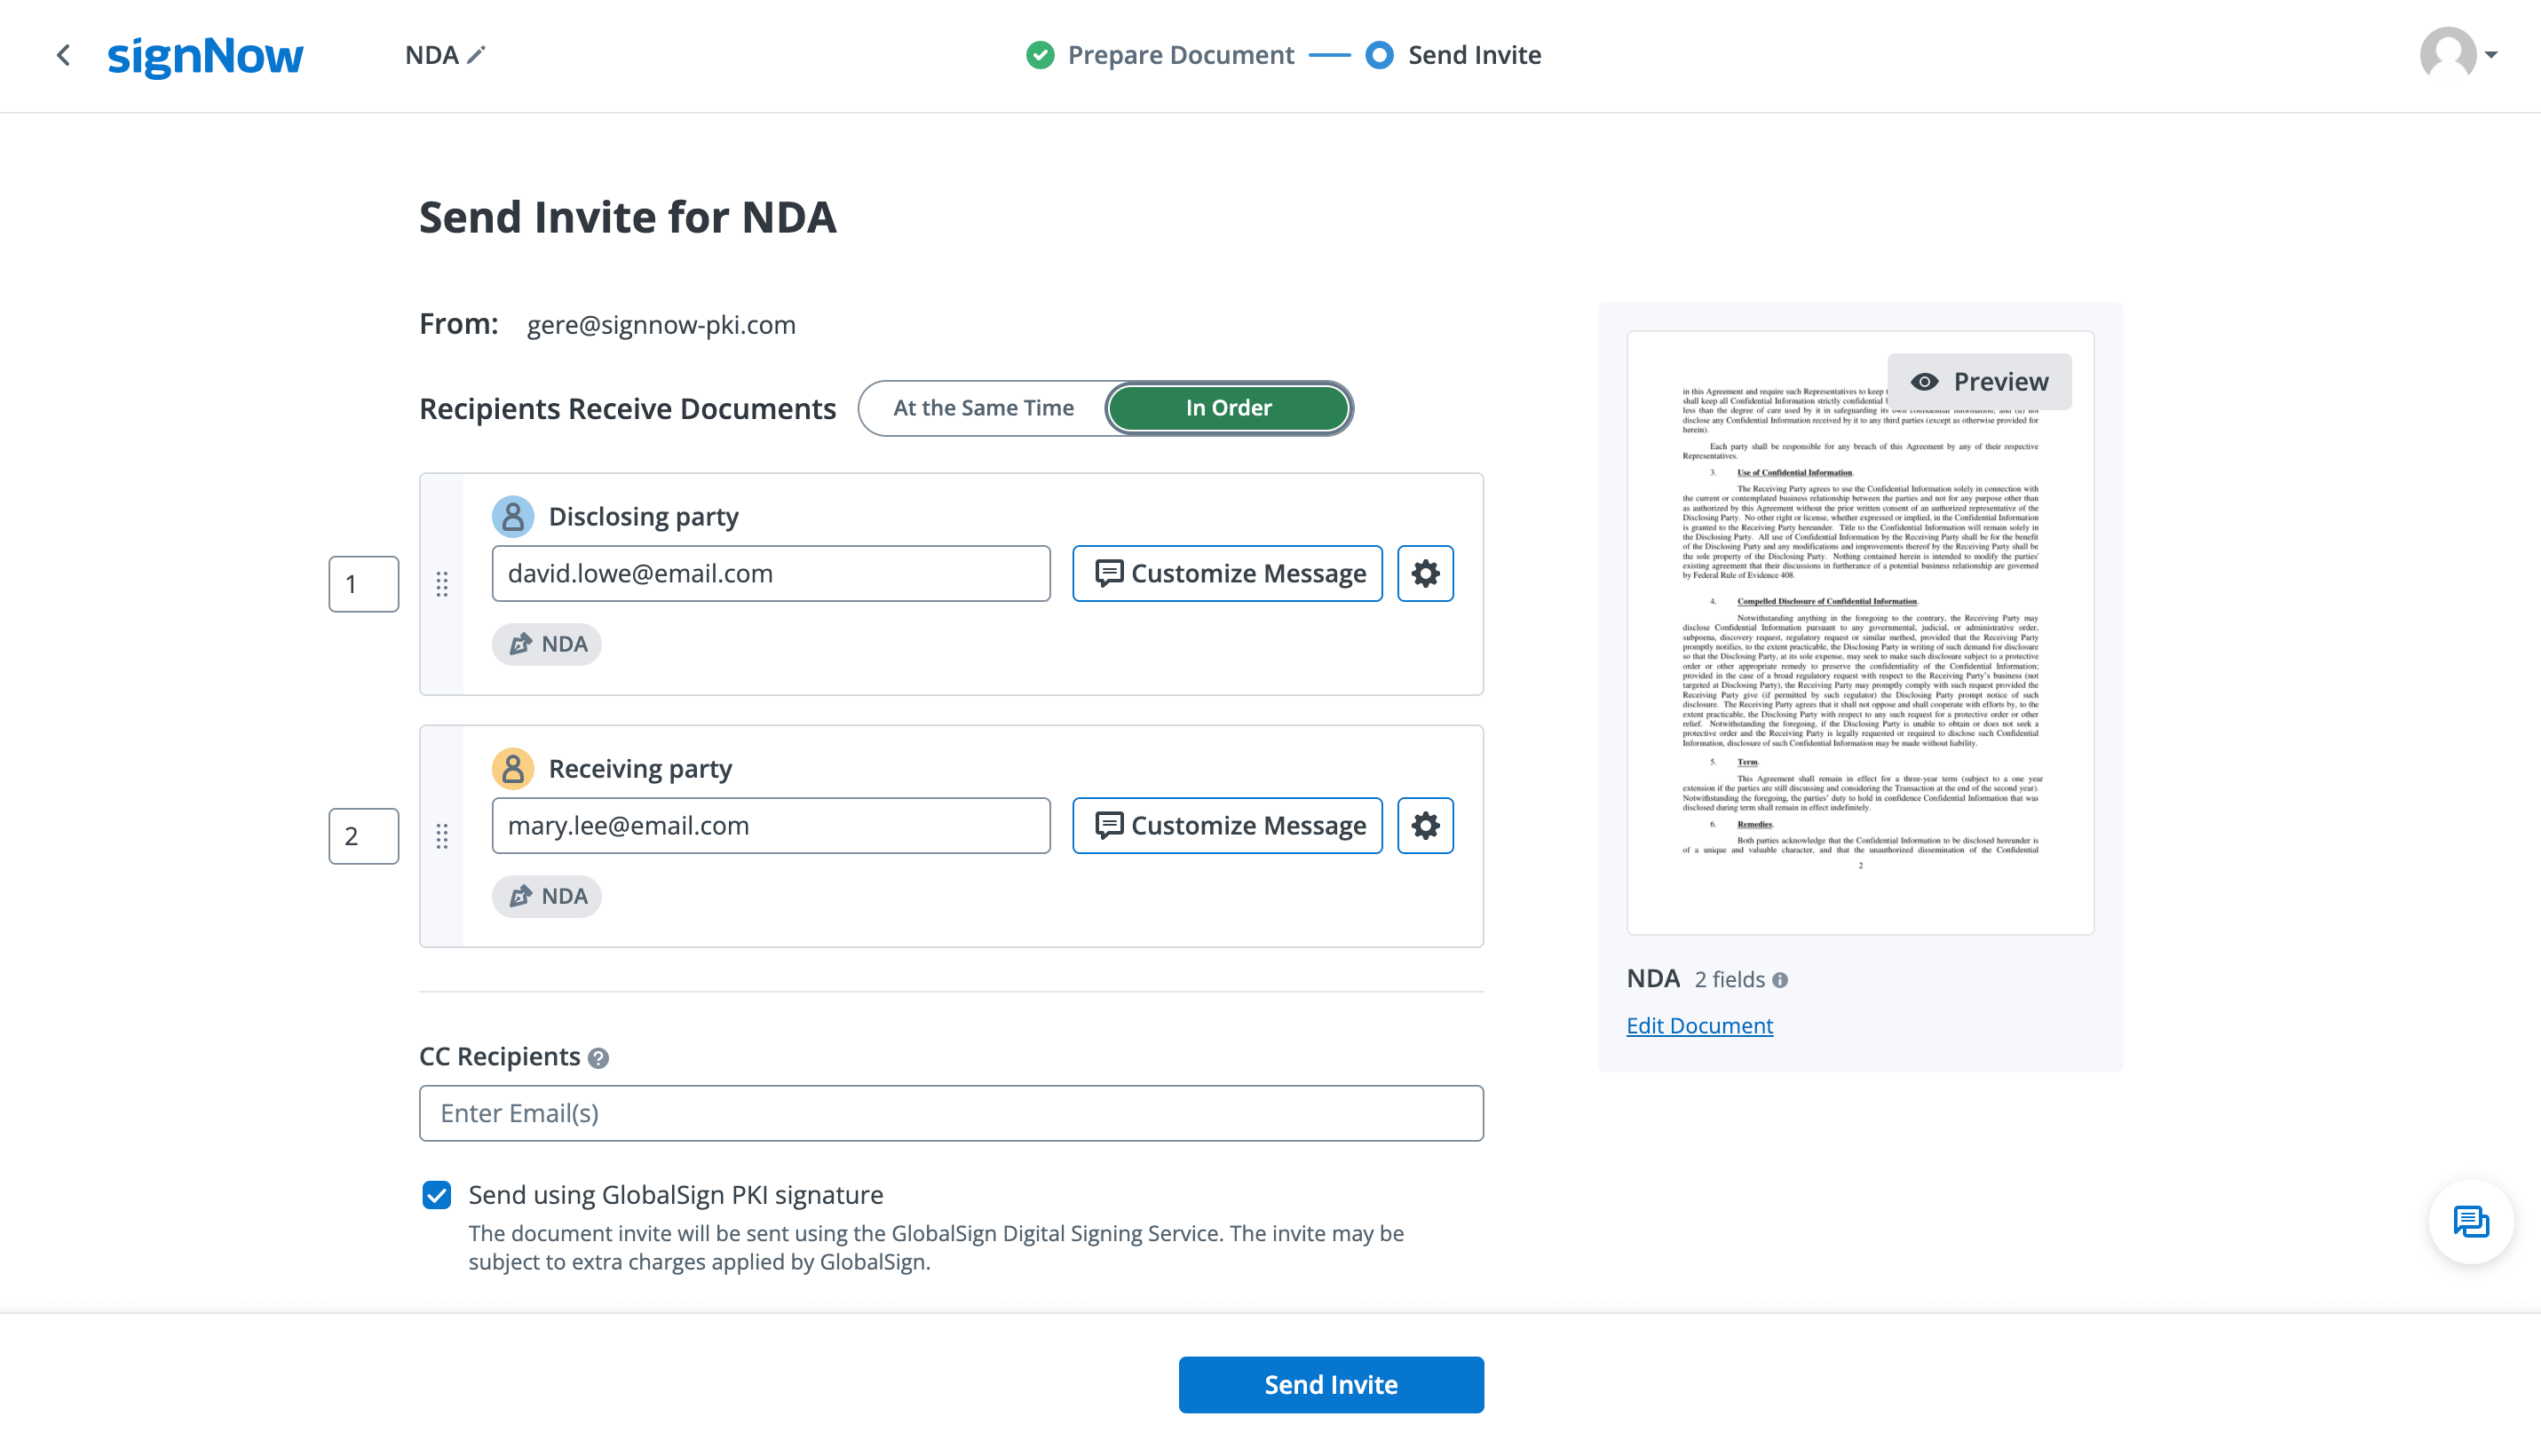Toggle to In Order recipients mode
The height and width of the screenshot is (1456, 2541).
pos(1229,407)
